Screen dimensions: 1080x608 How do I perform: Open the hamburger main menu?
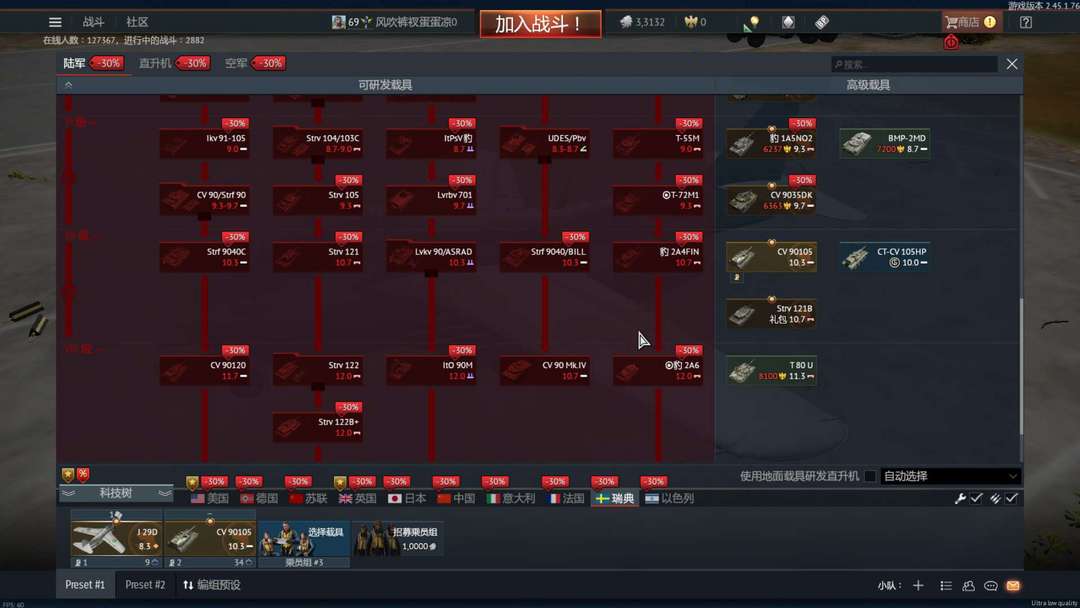tap(55, 22)
